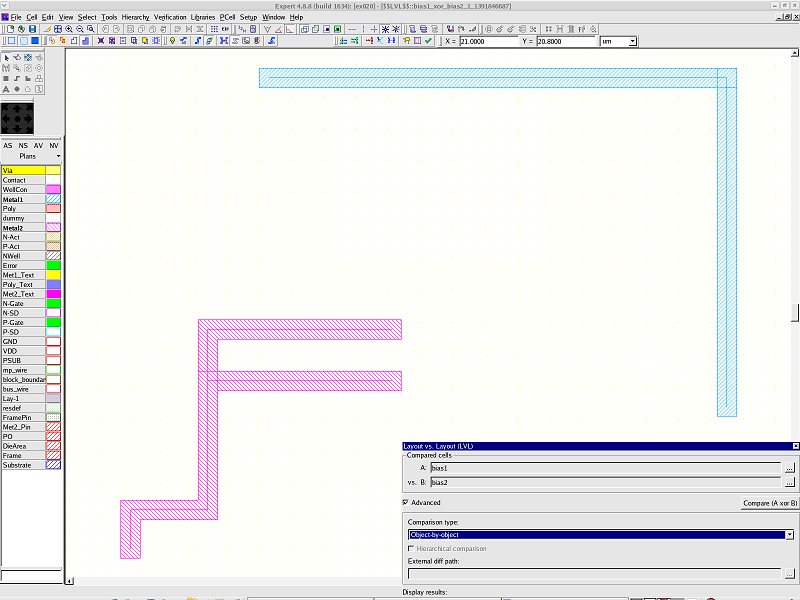Click the new document toolbar icon
Viewport: 800px width, 600px height.
pos(10,29)
